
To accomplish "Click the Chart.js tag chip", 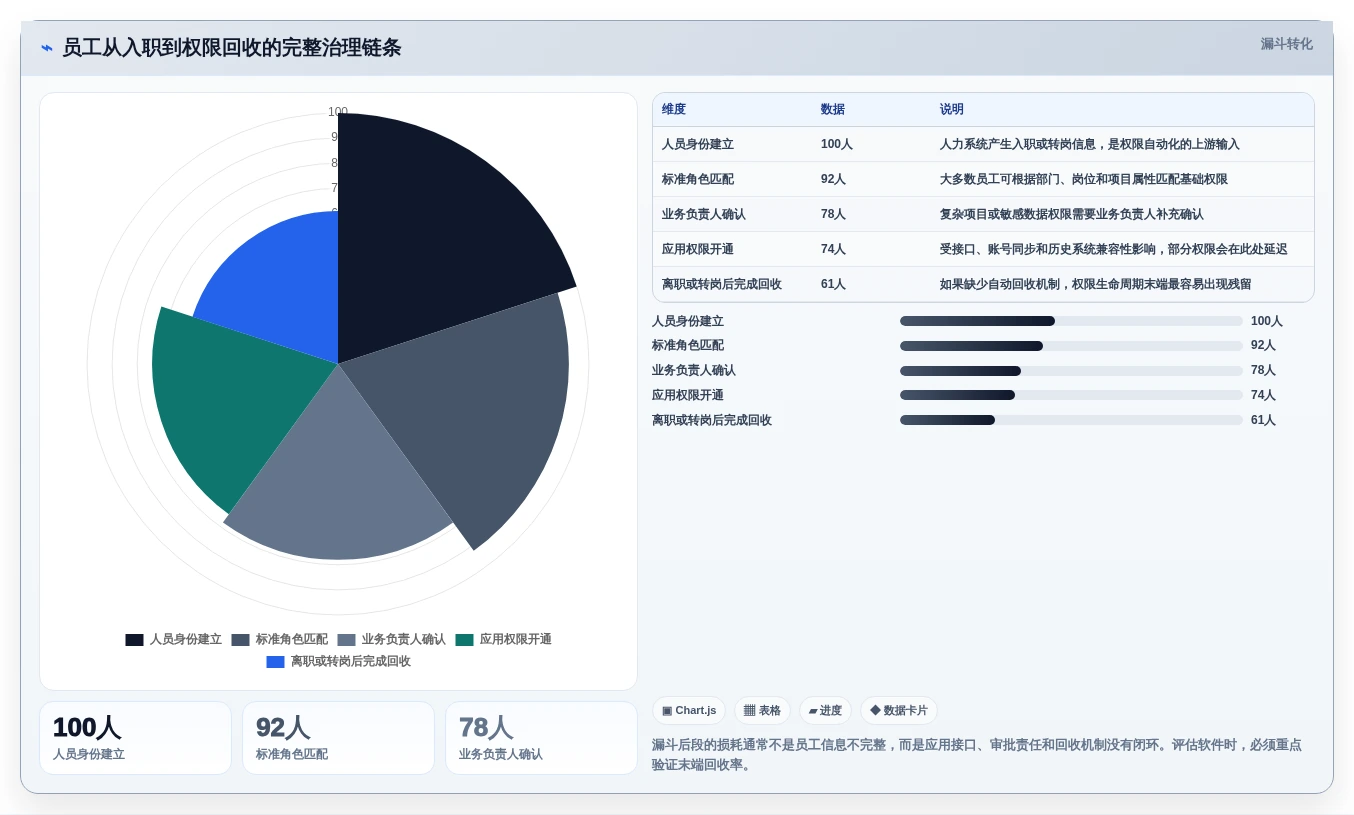I will click(689, 710).
